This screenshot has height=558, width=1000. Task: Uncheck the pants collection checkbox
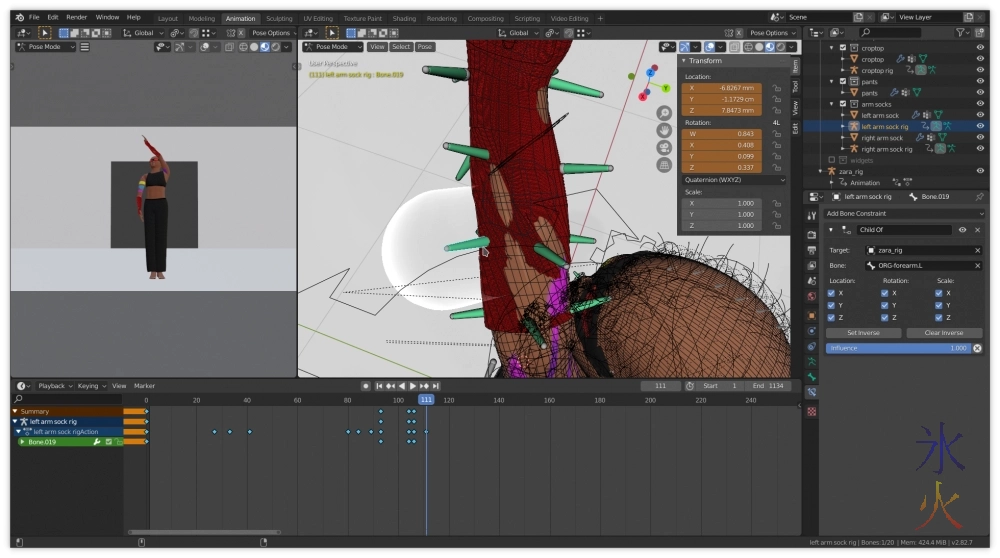point(843,82)
